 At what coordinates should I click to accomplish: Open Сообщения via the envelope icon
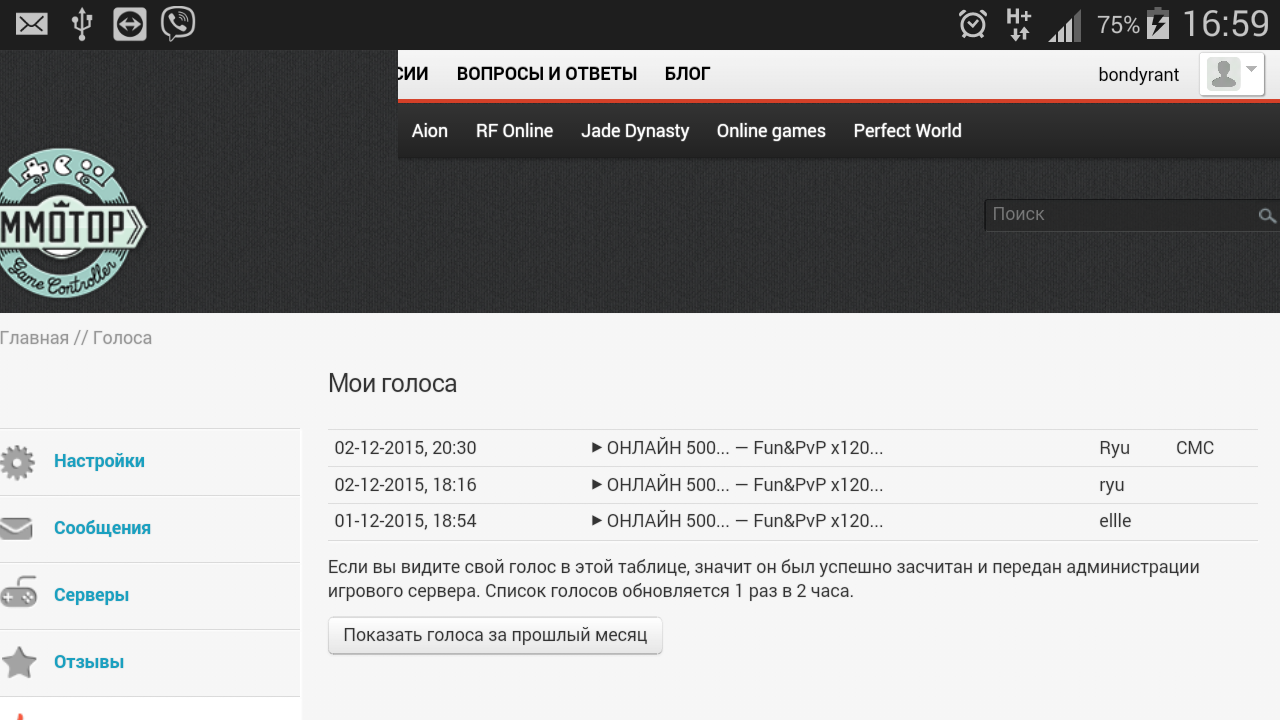18,528
